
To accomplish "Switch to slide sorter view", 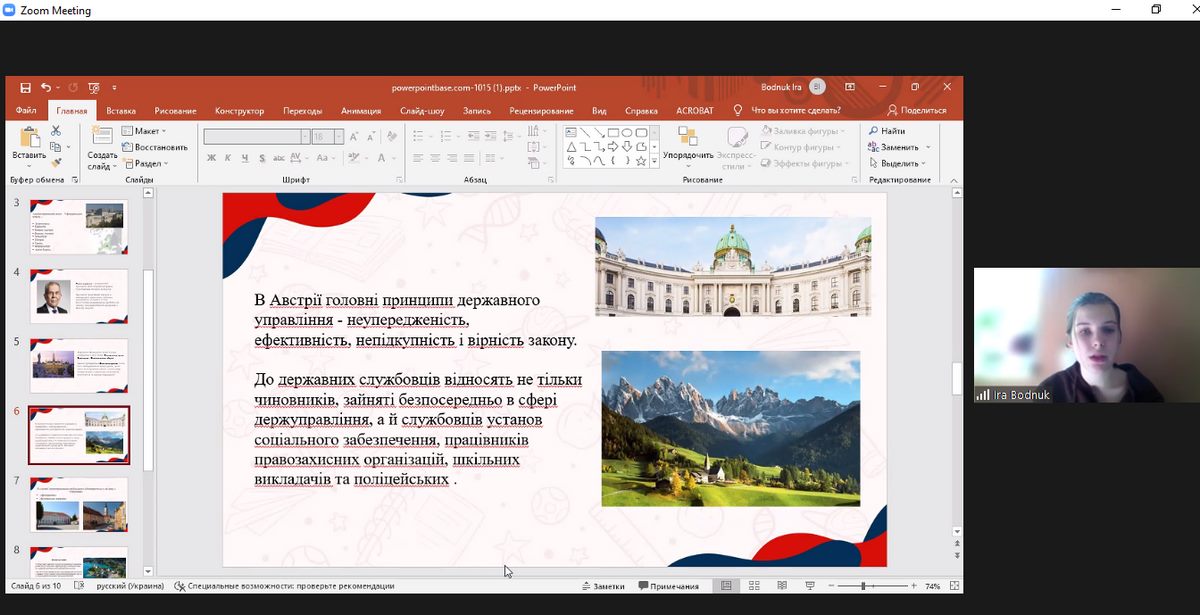I will pyautogui.click(x=754, y=586).
